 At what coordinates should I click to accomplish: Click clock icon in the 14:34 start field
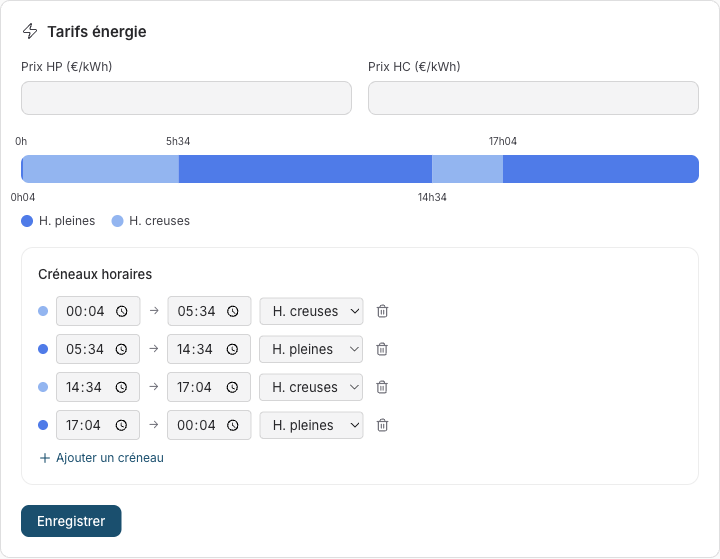pyautogui.click(x=121, y=387)
